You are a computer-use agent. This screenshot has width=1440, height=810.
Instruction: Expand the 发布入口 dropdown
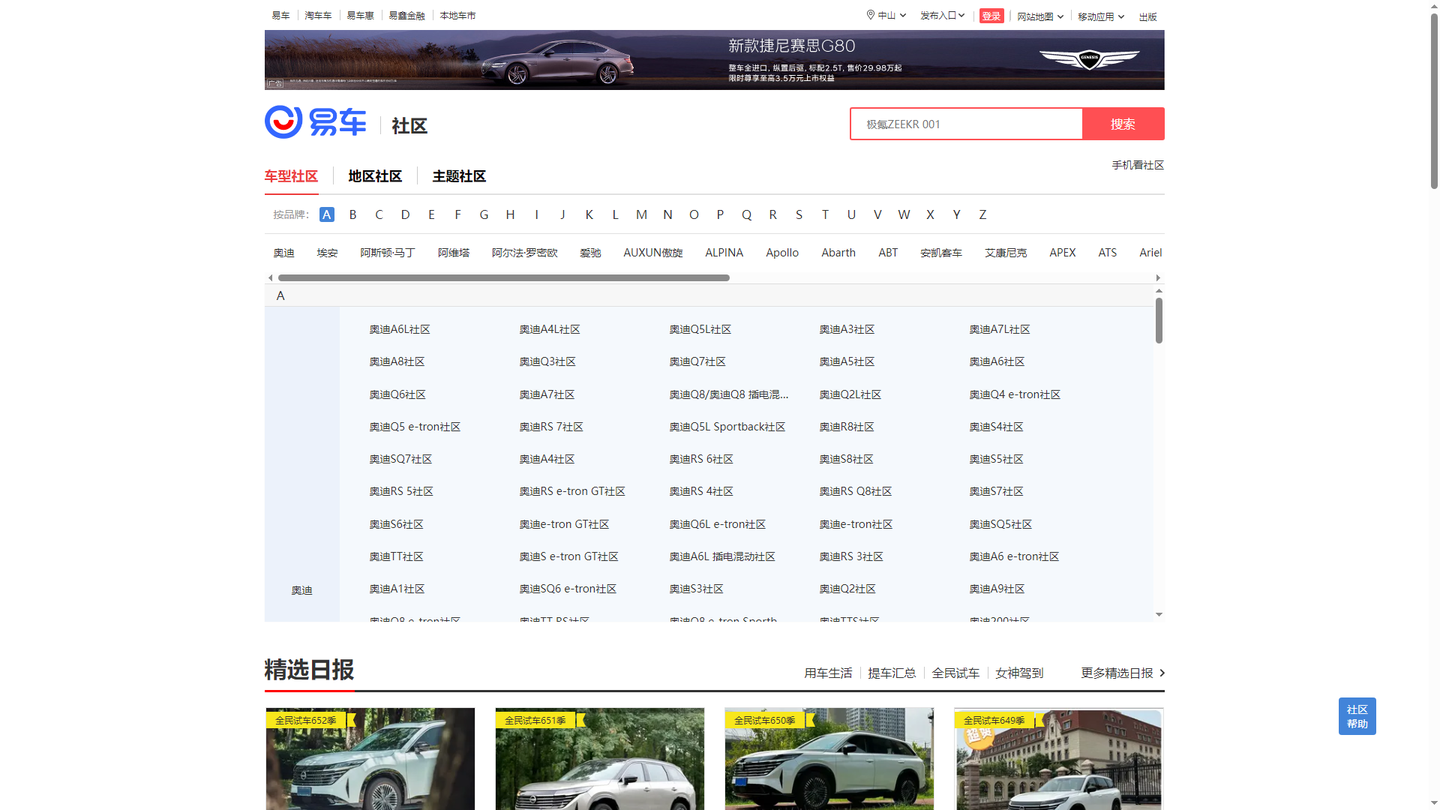(x=942, y=16)
